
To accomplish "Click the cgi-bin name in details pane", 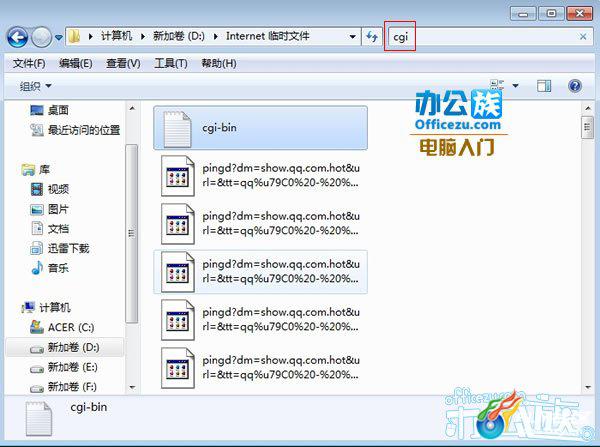I will [89, 407].
